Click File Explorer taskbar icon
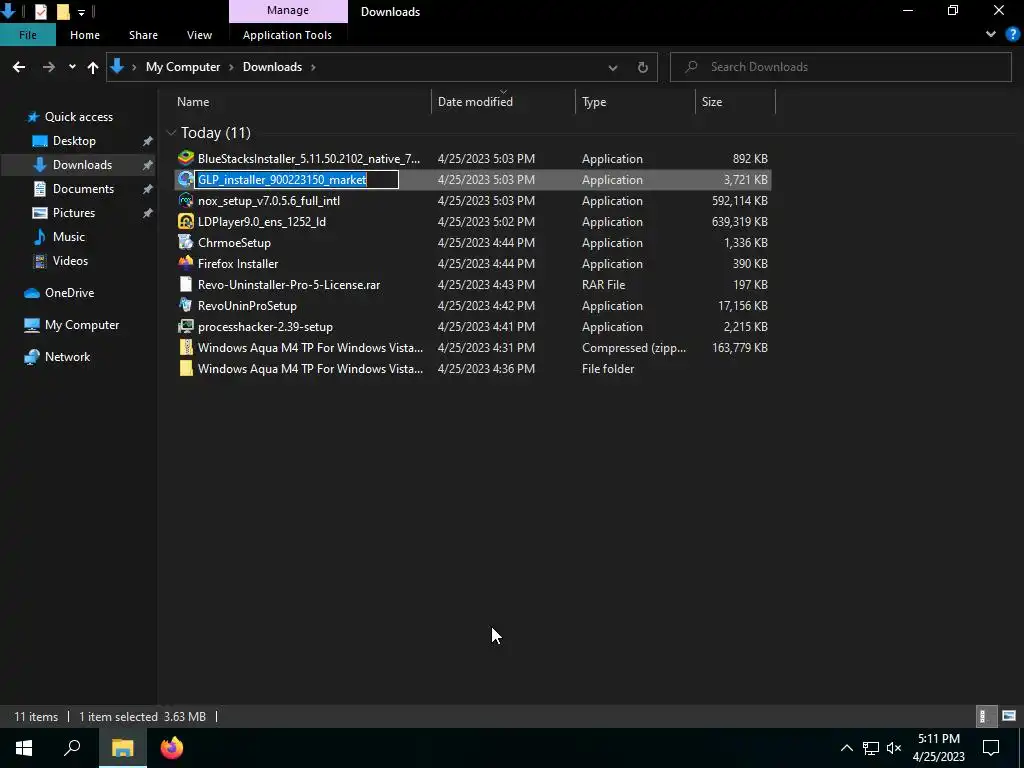The image size is (1024, 768). [x=122, y=748]
